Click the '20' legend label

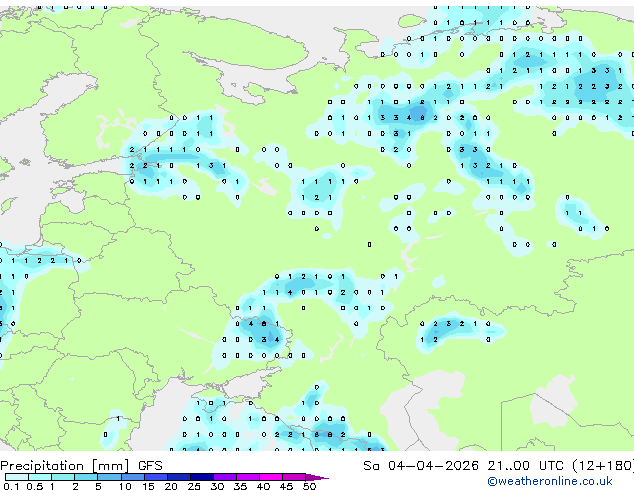point(171,486)
